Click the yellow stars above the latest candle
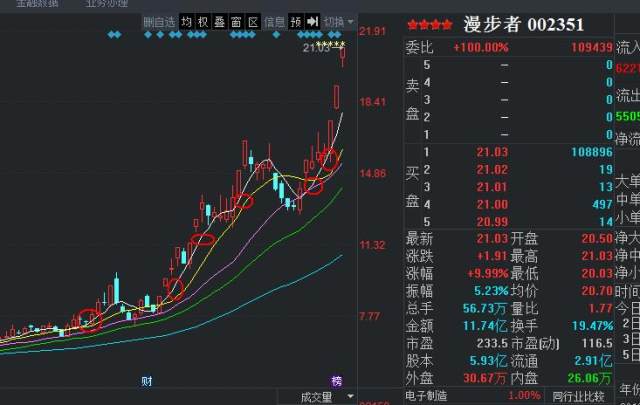The image size is (640, 405). [x=331, y=44]
